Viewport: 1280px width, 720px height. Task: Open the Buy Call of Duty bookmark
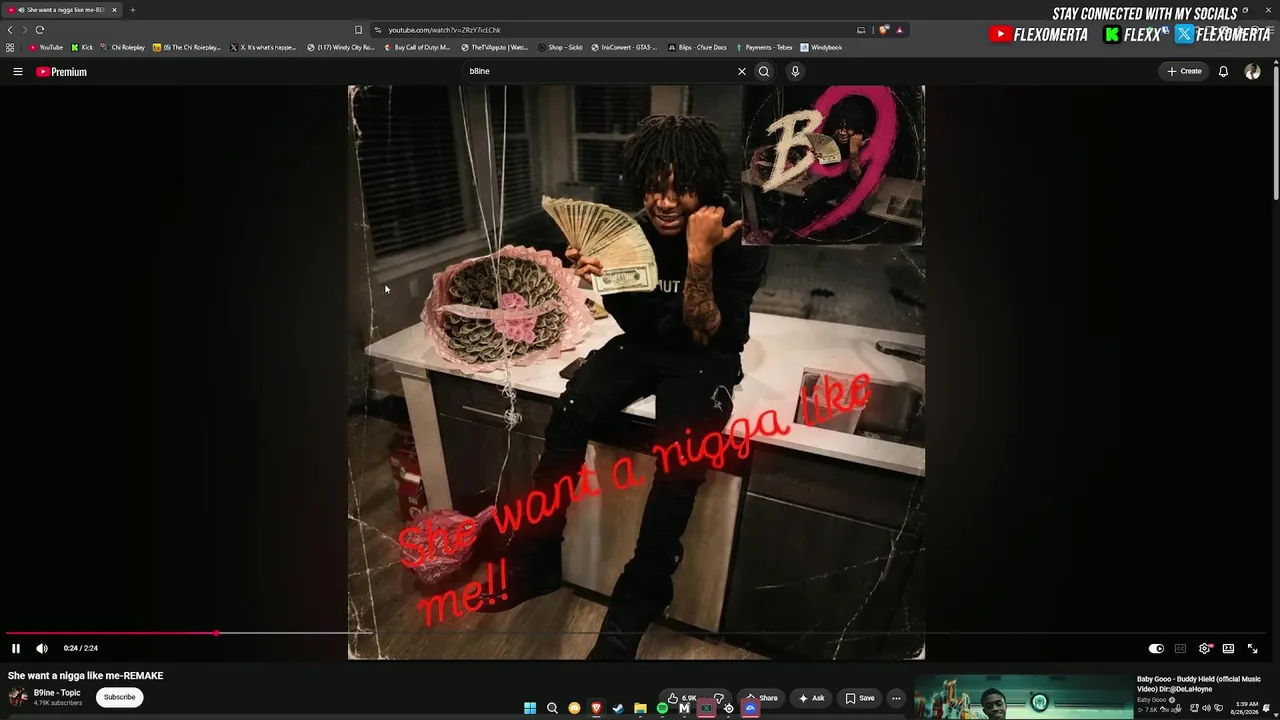(x=418, y=47)
